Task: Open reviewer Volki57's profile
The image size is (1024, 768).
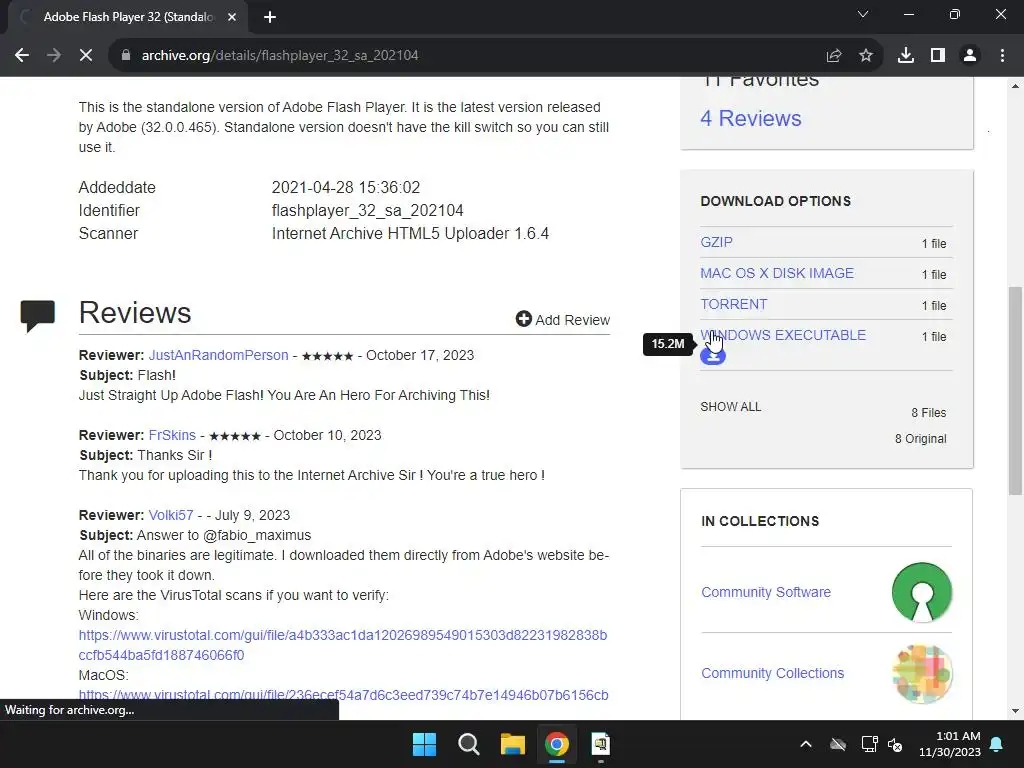Action: 170,515
